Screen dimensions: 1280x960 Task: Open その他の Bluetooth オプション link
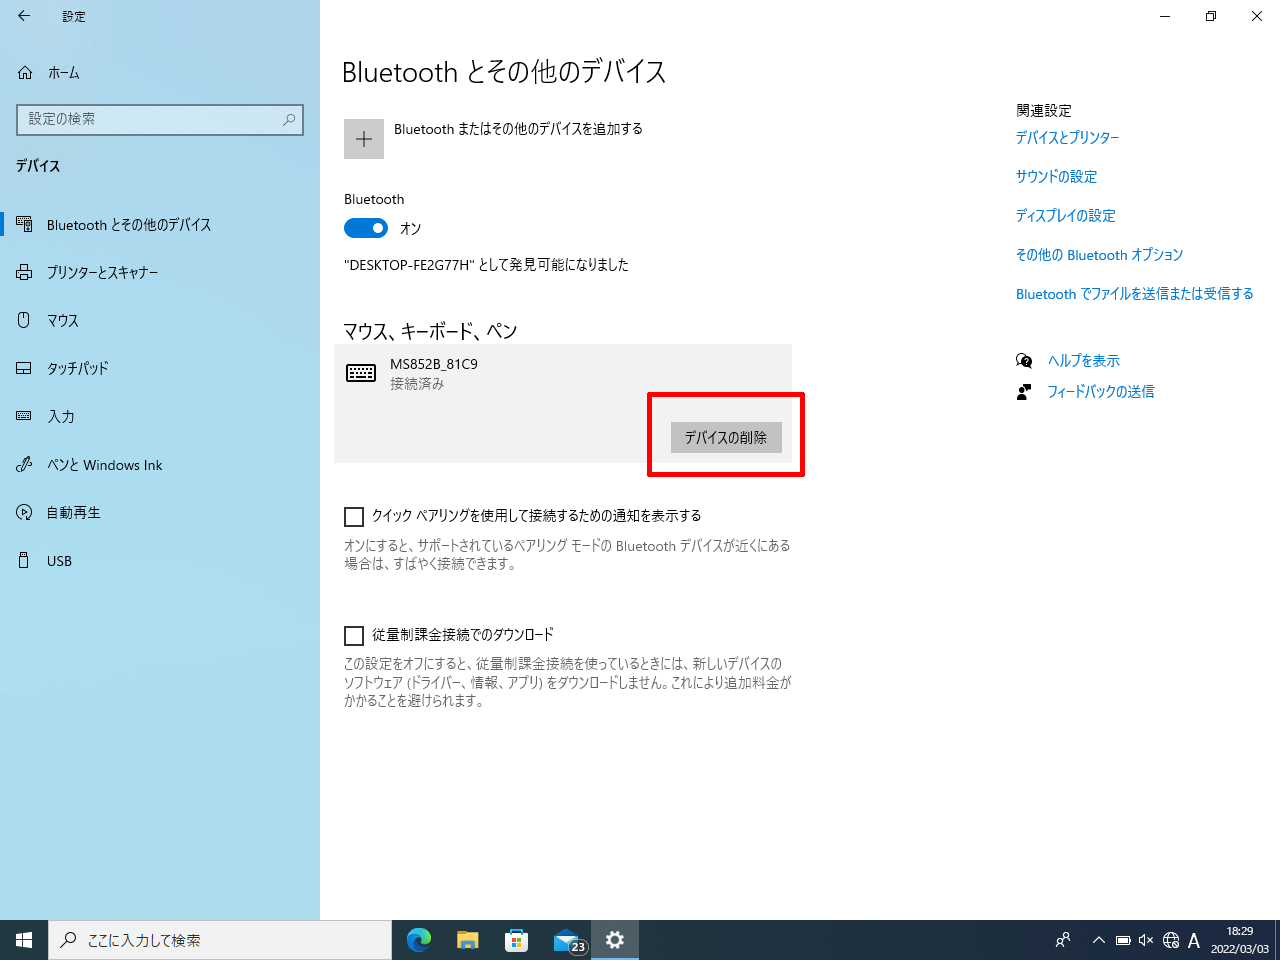pos(1099,255)
